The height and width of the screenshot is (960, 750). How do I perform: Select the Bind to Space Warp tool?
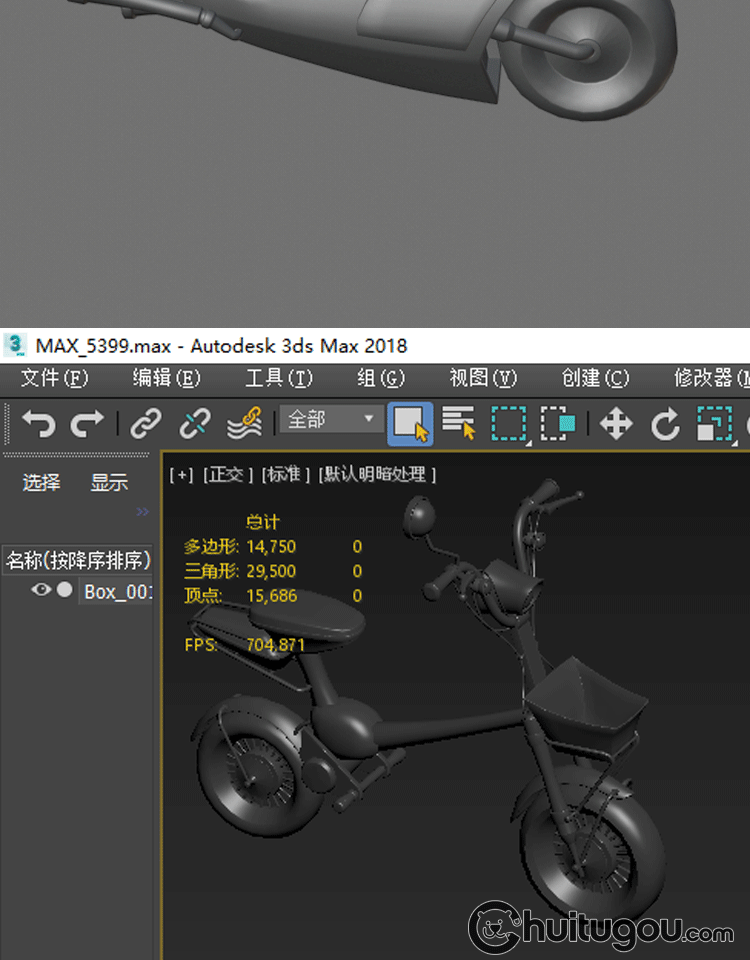pos(244,424)
